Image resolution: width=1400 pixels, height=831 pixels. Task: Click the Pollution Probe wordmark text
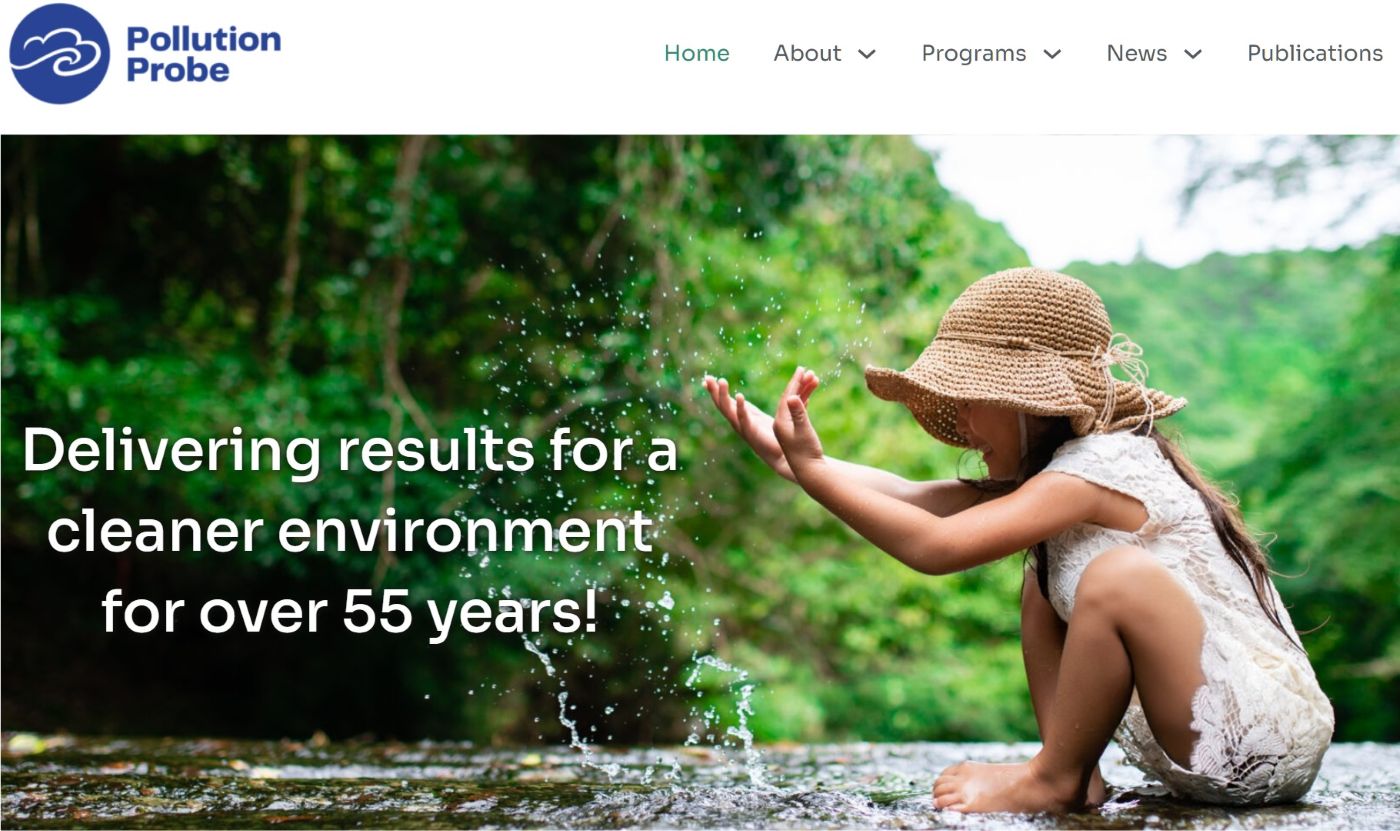(x=203, y=54)
